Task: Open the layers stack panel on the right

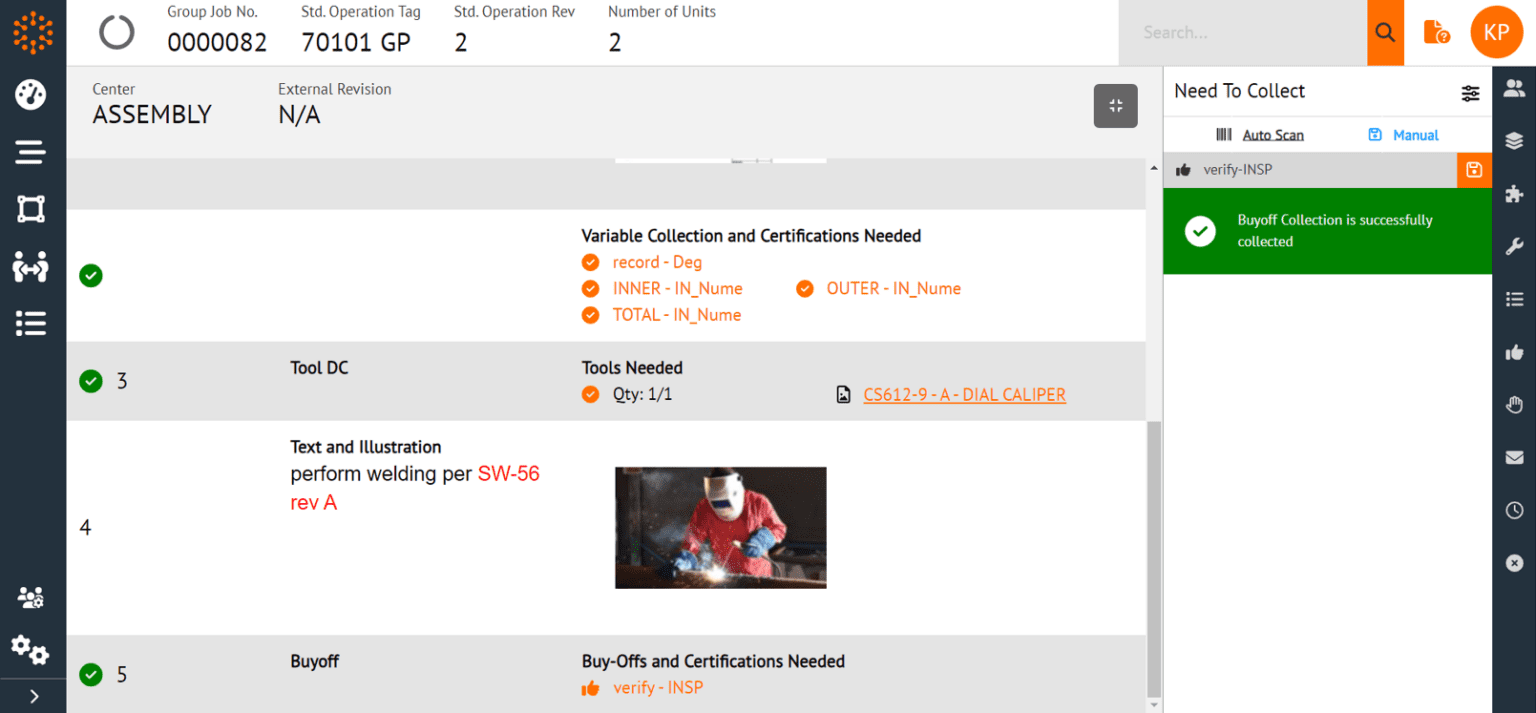Action: click(1514, 140)
